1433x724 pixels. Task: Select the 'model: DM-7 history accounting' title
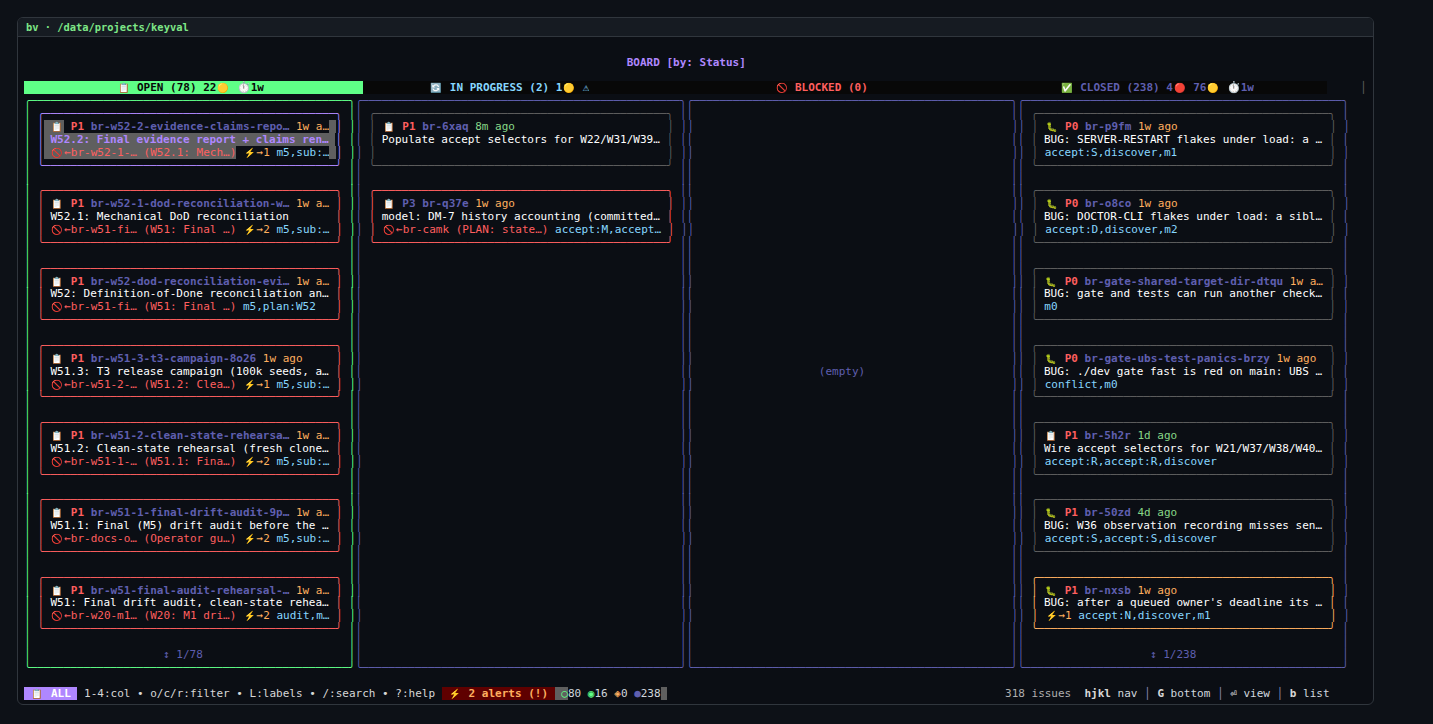click(x=521, y=217)
